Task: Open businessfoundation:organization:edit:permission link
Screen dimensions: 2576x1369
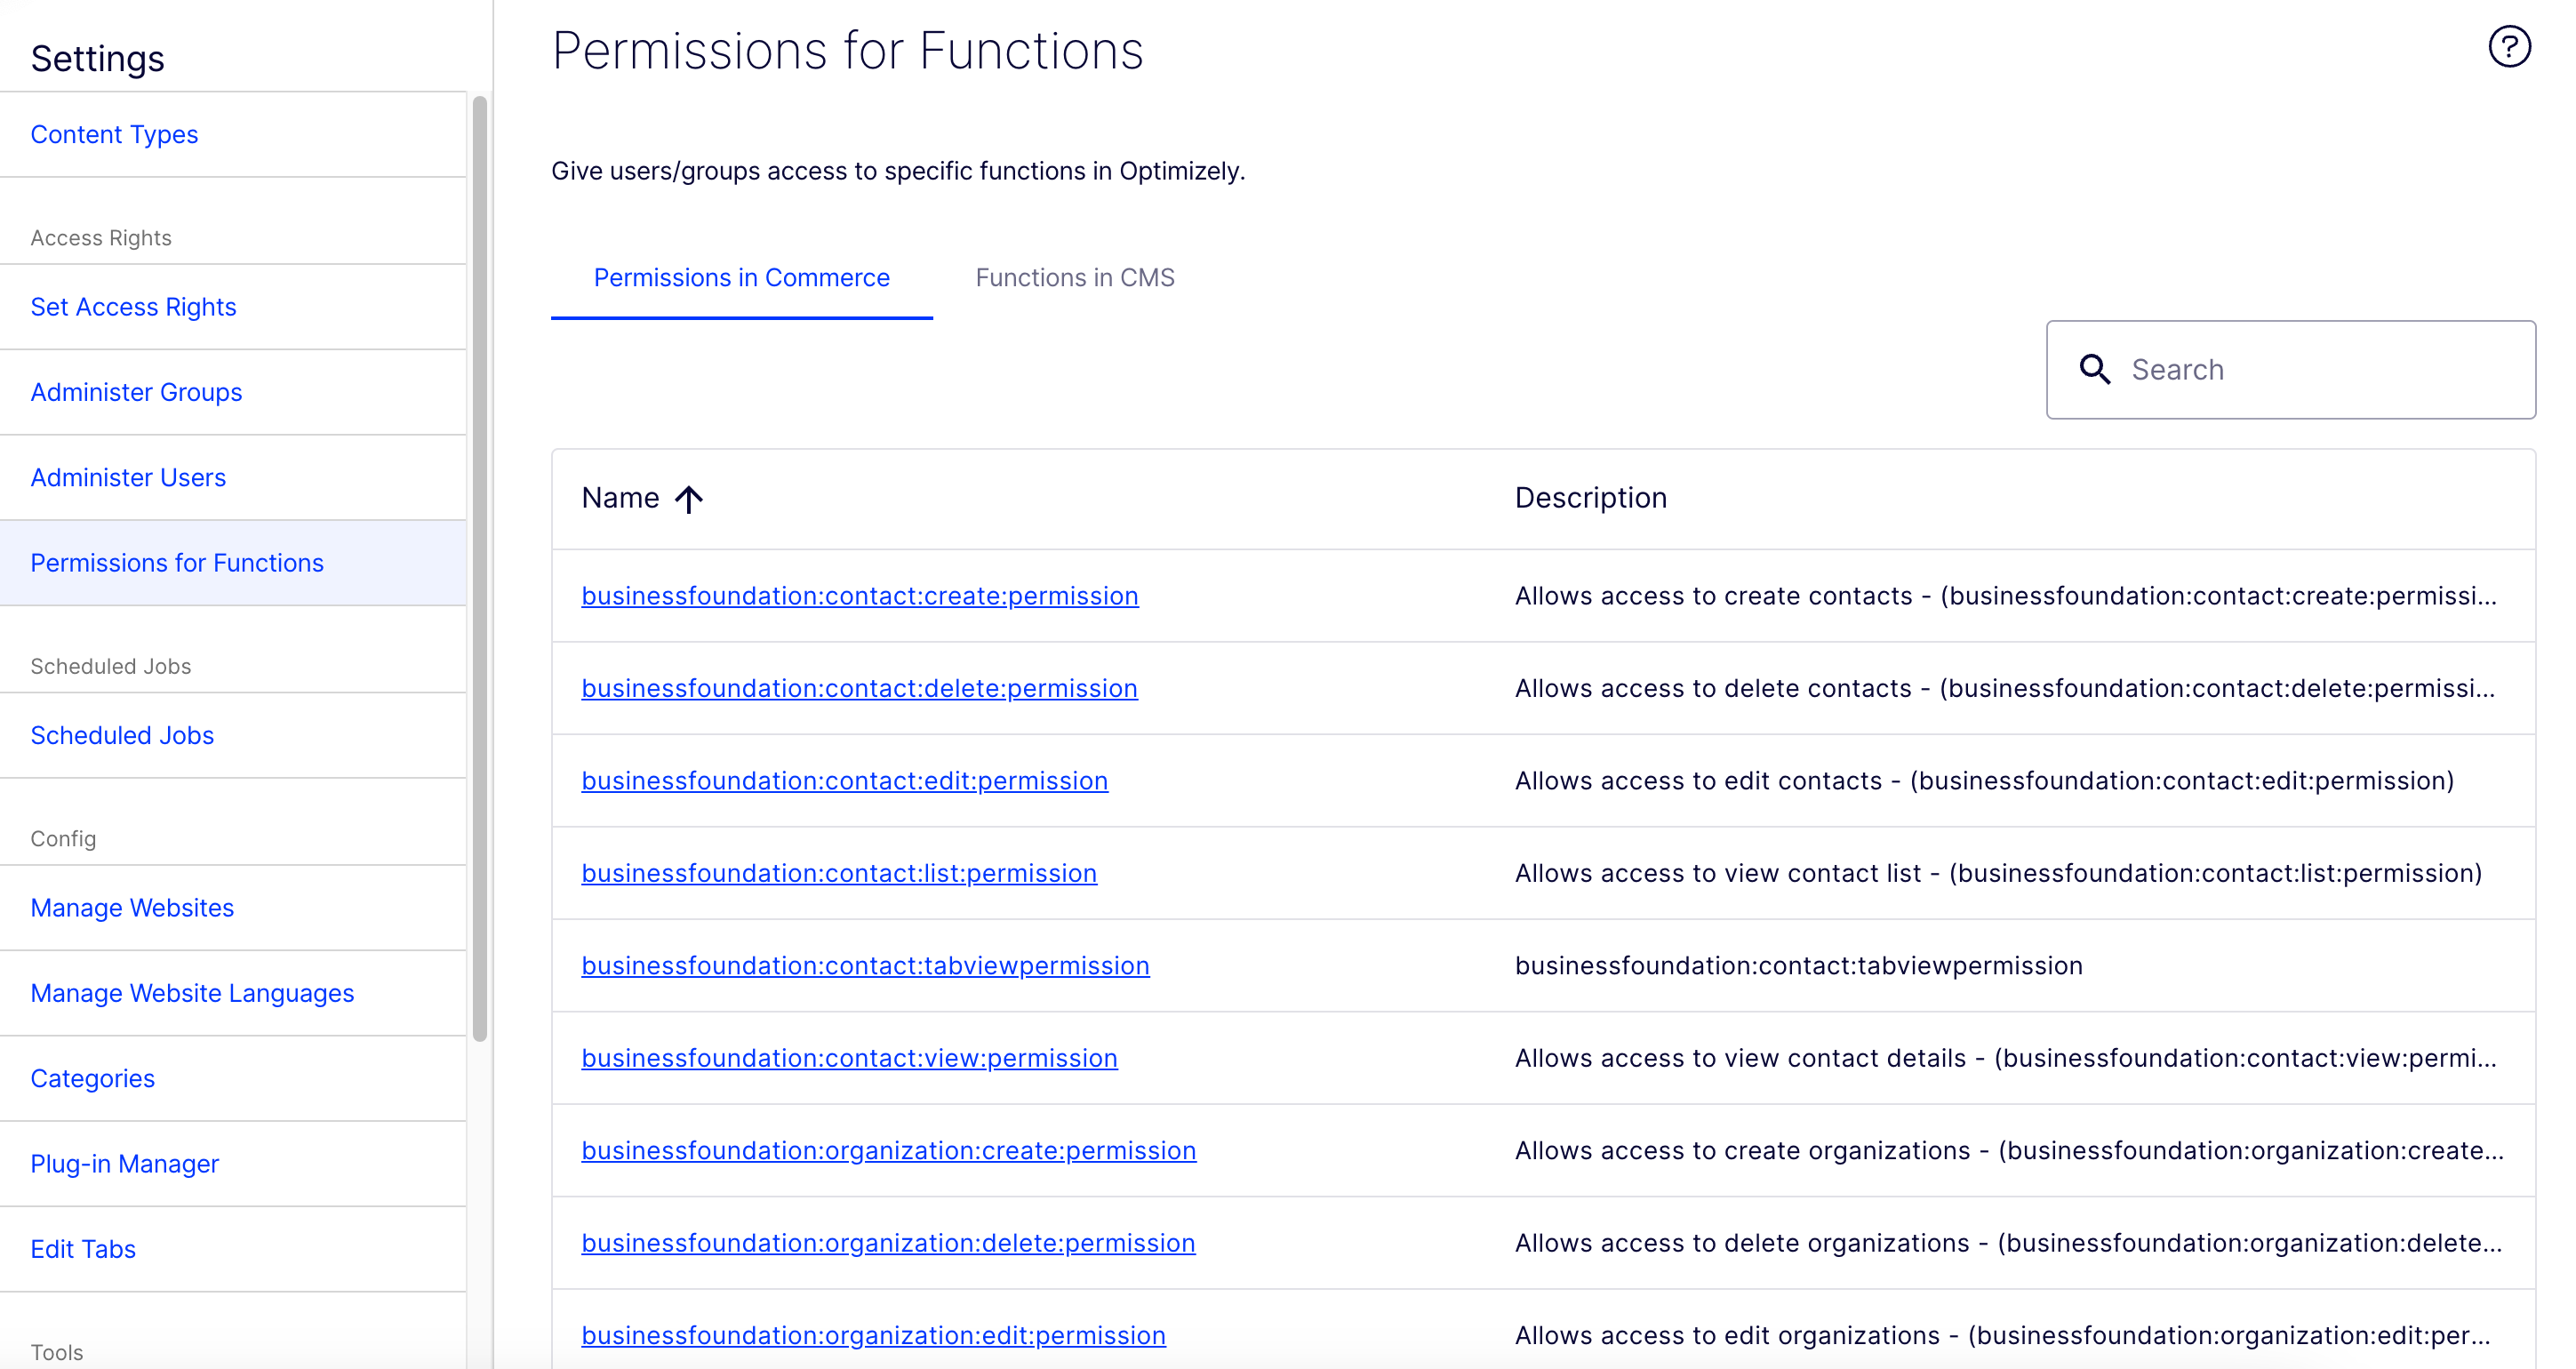Action: (x=873, y=1335)
